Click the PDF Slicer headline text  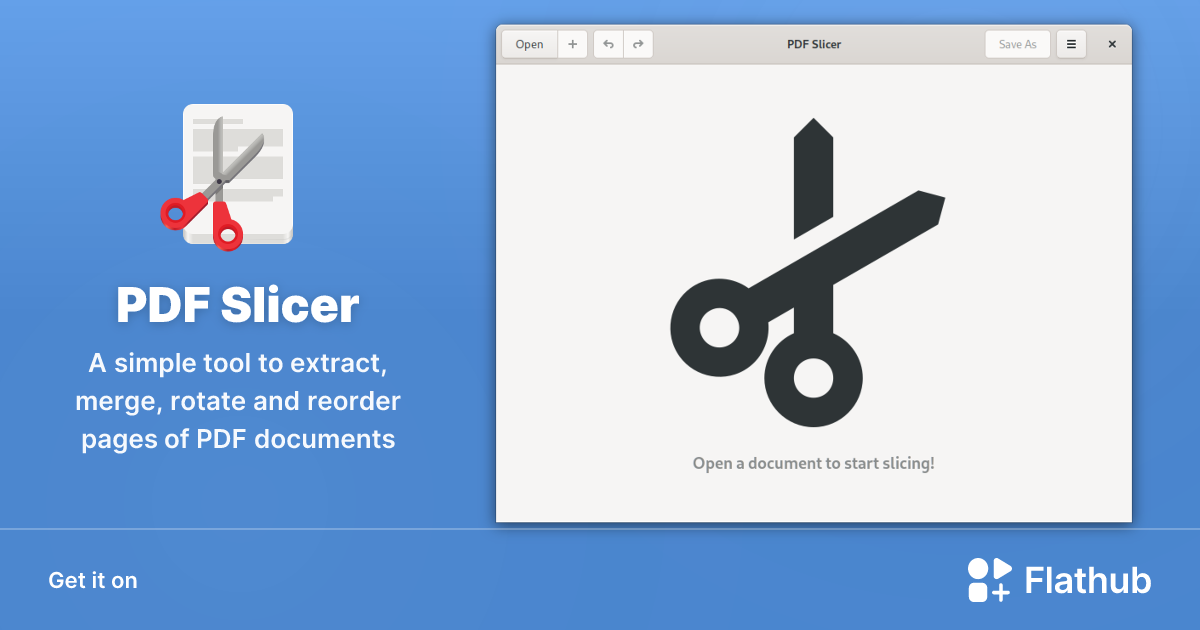coord(237,307)
